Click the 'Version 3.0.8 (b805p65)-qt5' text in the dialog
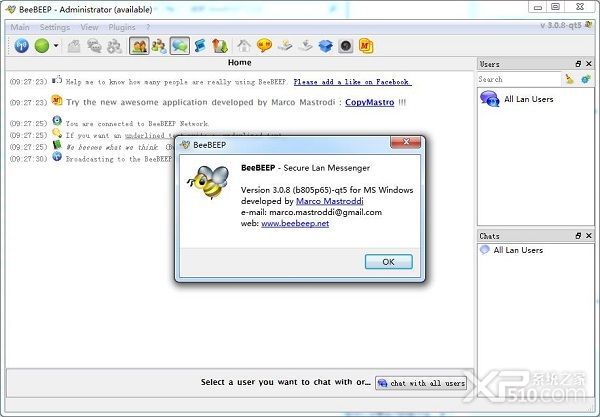Screen dimensions: 600x417 (x=294, y=190)
